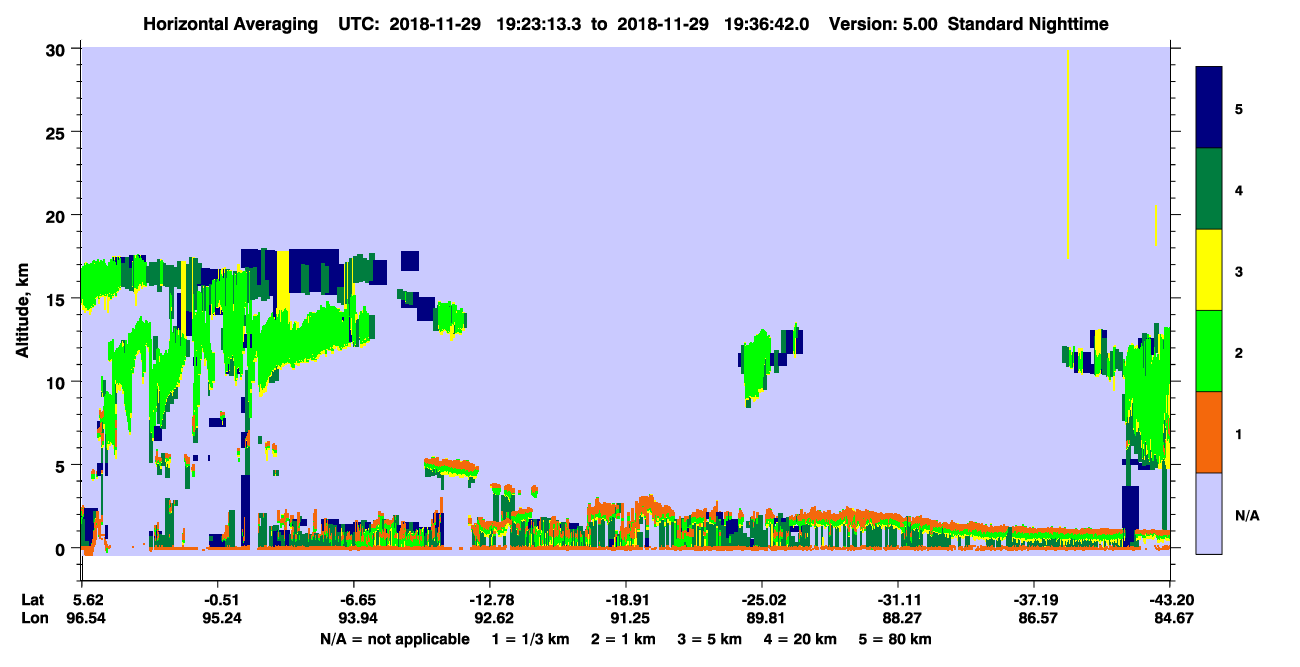Click latitude value -25.02
This screenshot has height=667, width=1300.
tap(762, 600)
